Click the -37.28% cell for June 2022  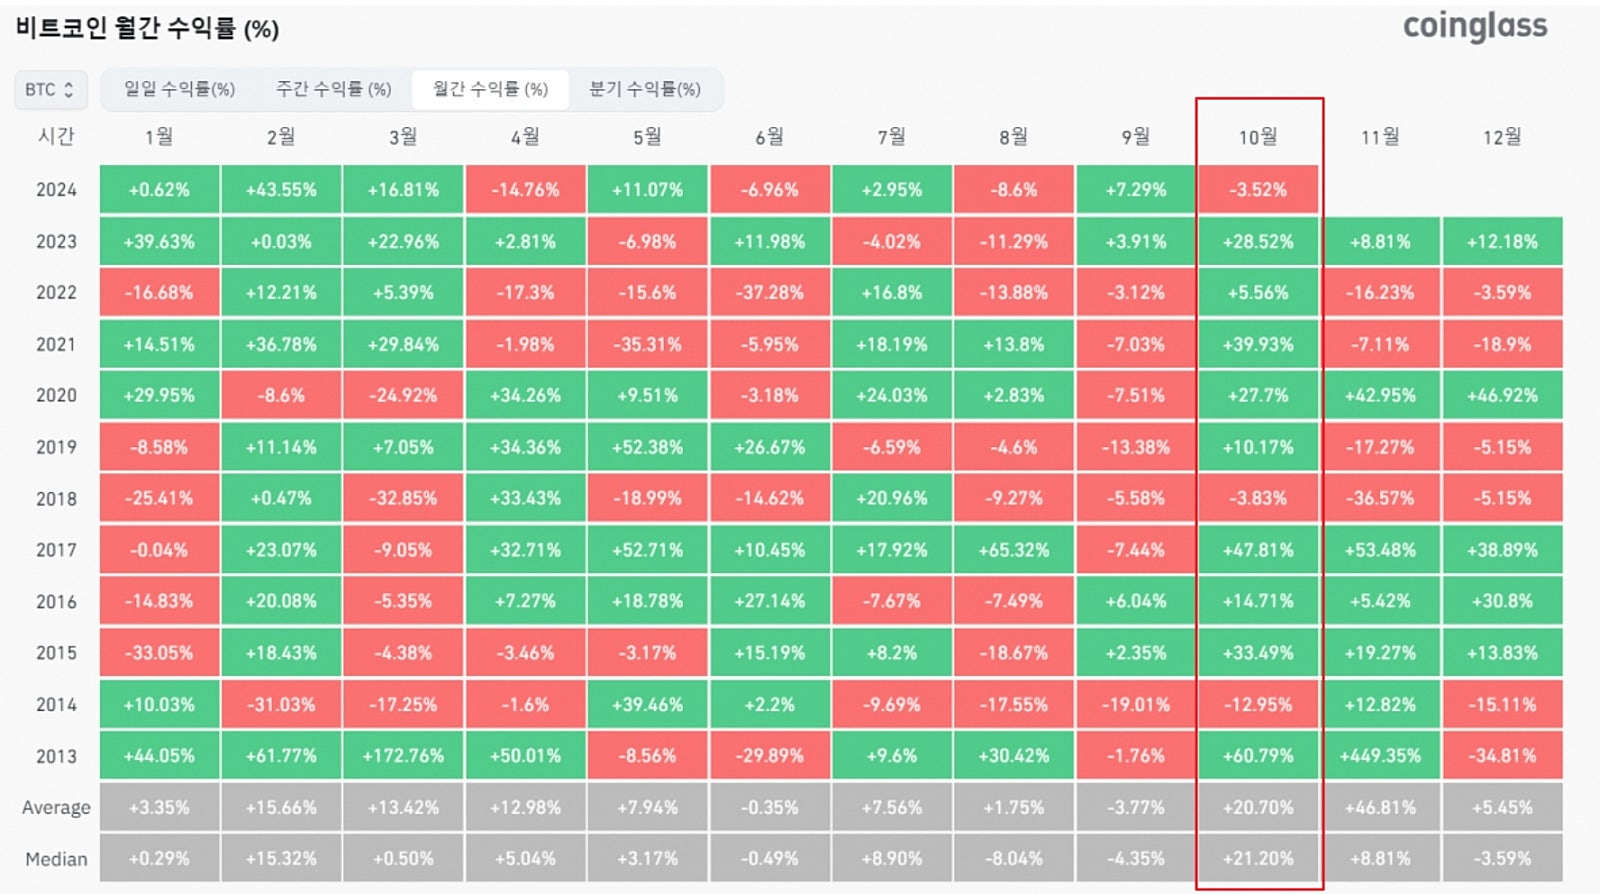(769, 293)
